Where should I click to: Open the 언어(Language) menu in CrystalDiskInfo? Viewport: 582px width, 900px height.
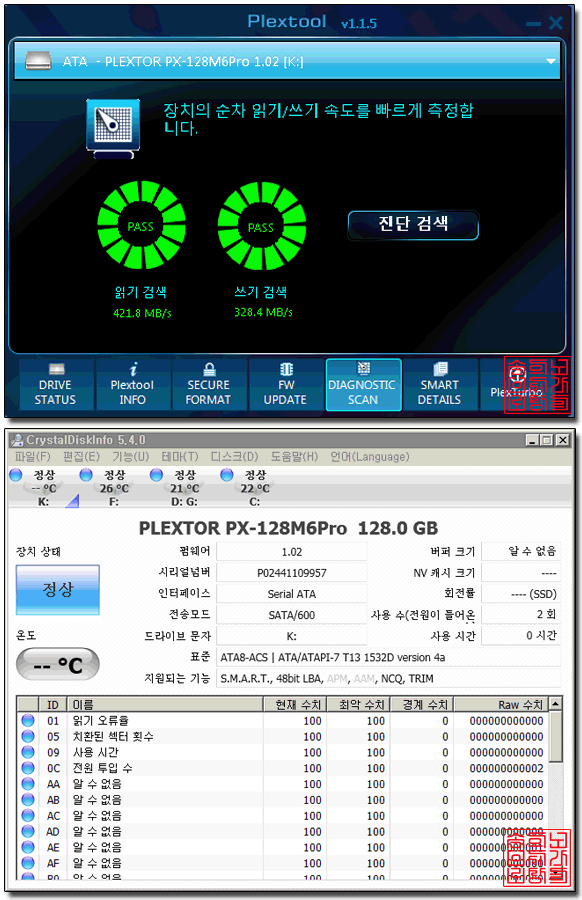[370, 456]
